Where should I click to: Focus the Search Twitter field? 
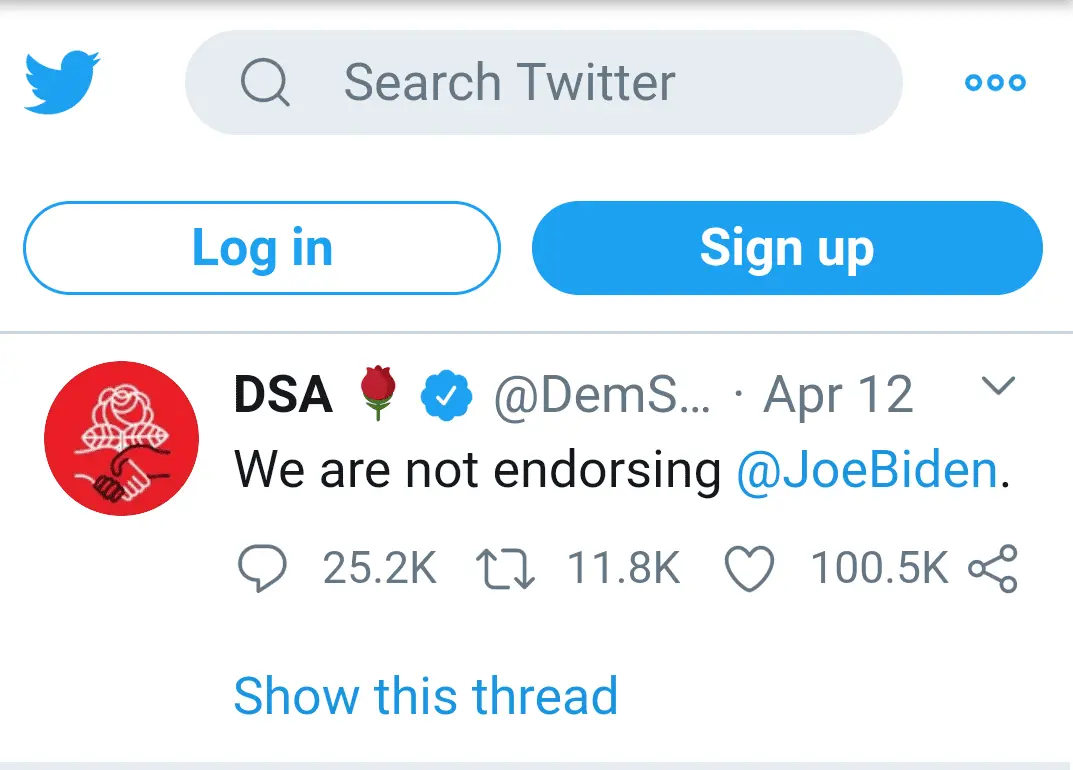tap(560, 83)
